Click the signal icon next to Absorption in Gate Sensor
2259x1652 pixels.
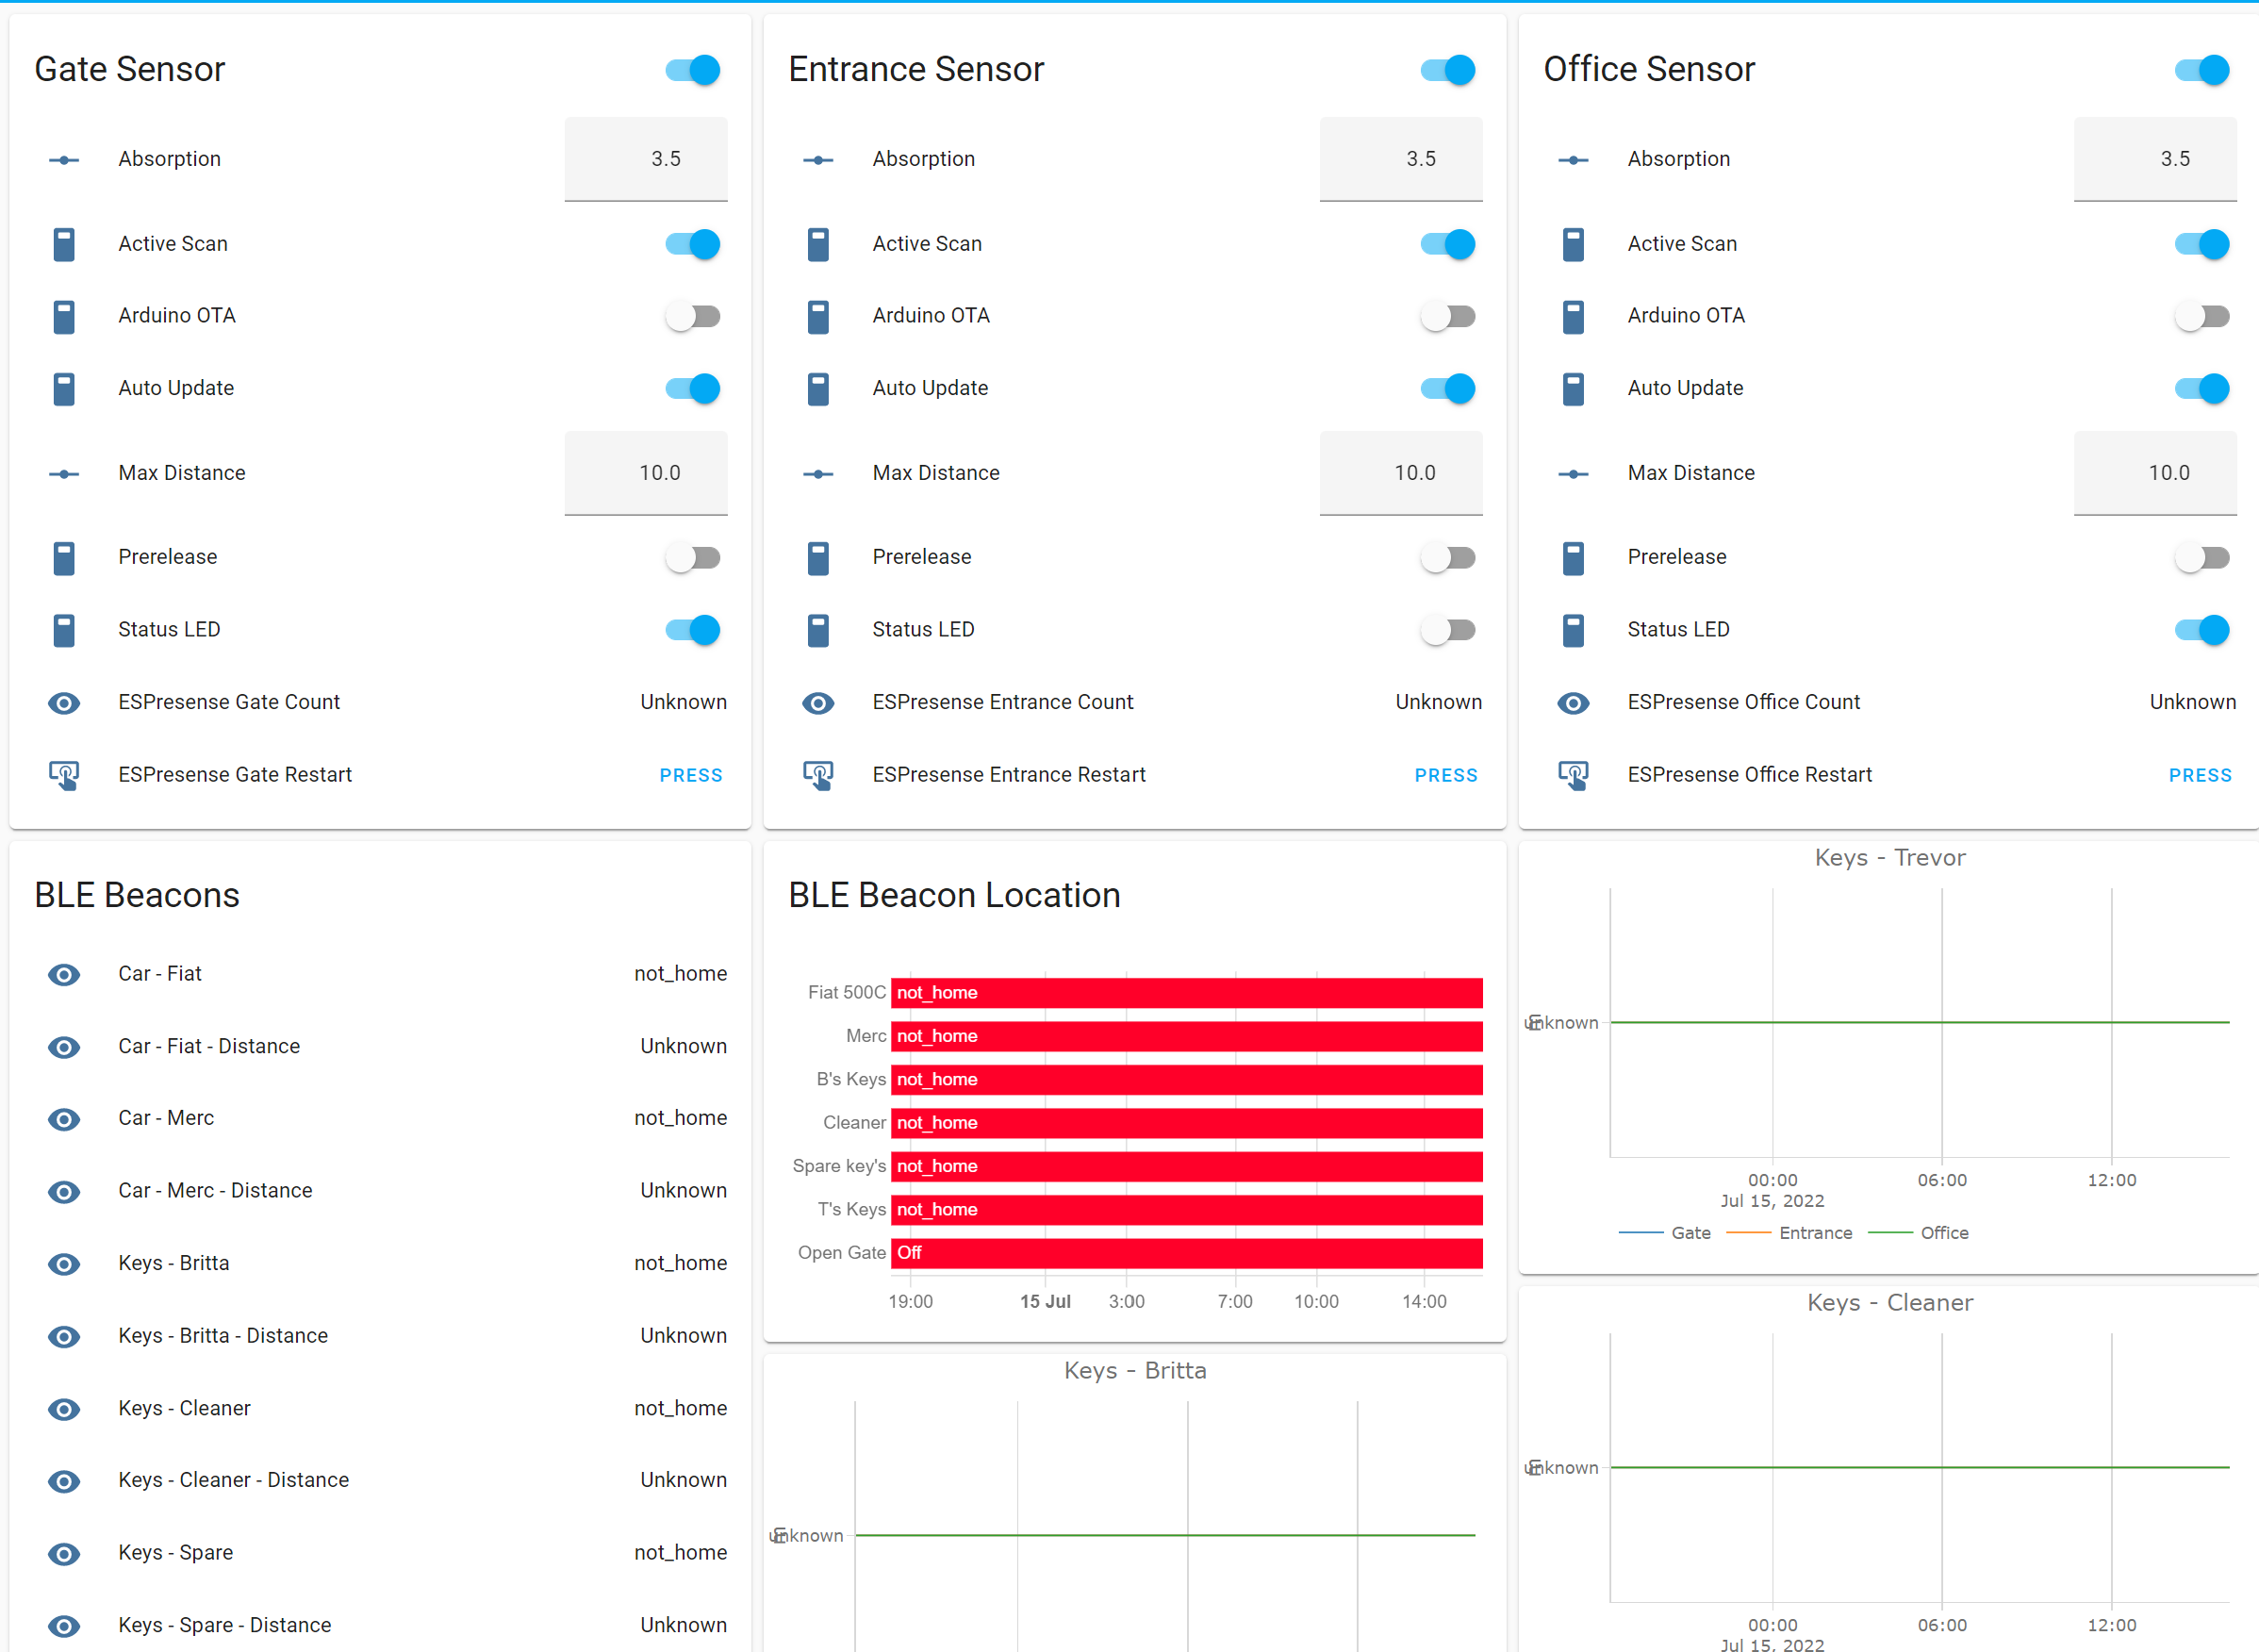(x=64, y=160)
